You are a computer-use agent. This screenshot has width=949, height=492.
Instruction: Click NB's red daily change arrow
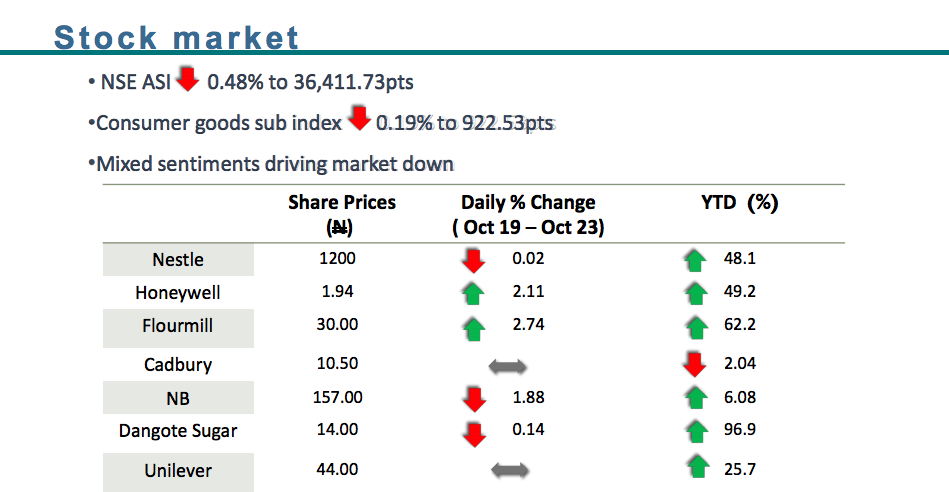[x=474, y=399]
